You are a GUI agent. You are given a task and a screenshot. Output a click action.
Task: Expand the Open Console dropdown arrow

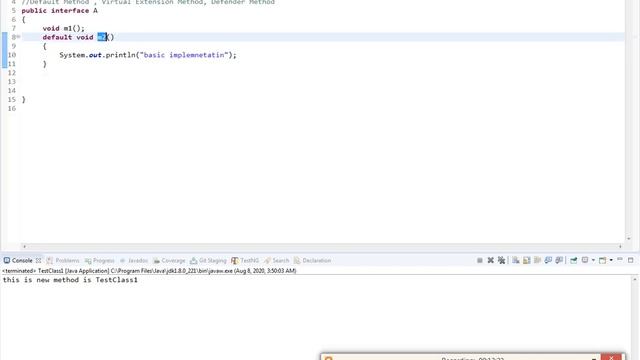(x=611, y=260)
